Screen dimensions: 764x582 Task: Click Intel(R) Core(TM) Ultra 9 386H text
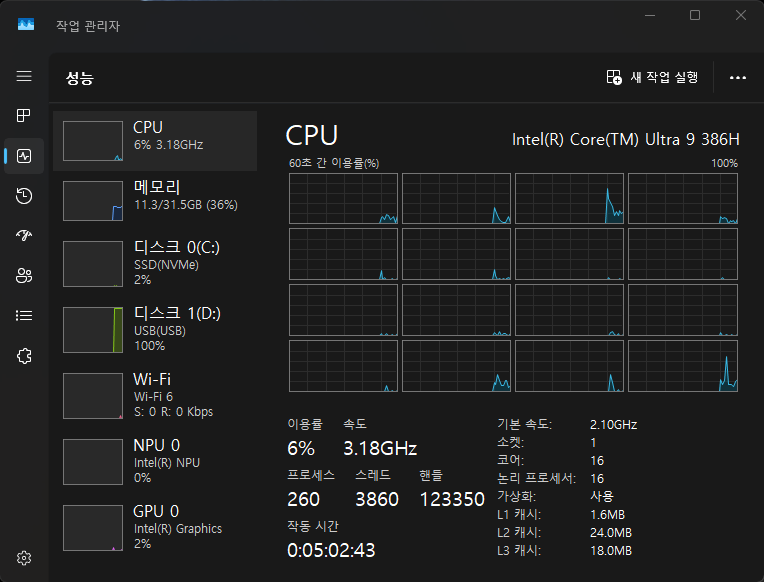pyautogui.click(x=626, y=140)
